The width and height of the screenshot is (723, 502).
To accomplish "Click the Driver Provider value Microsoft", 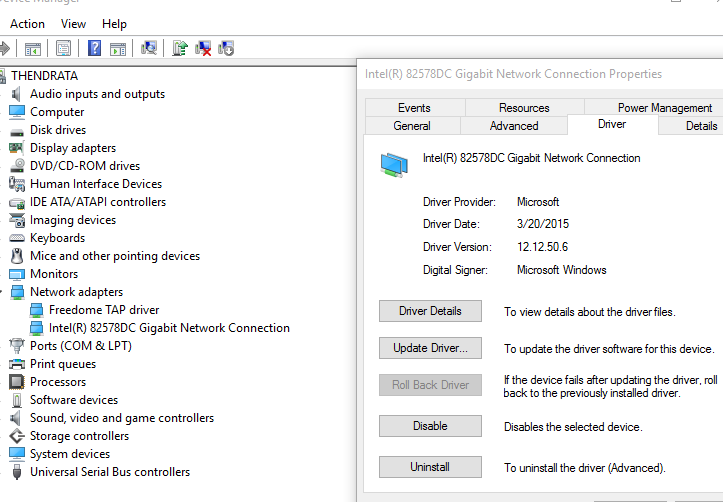I will tap(538, 202).
